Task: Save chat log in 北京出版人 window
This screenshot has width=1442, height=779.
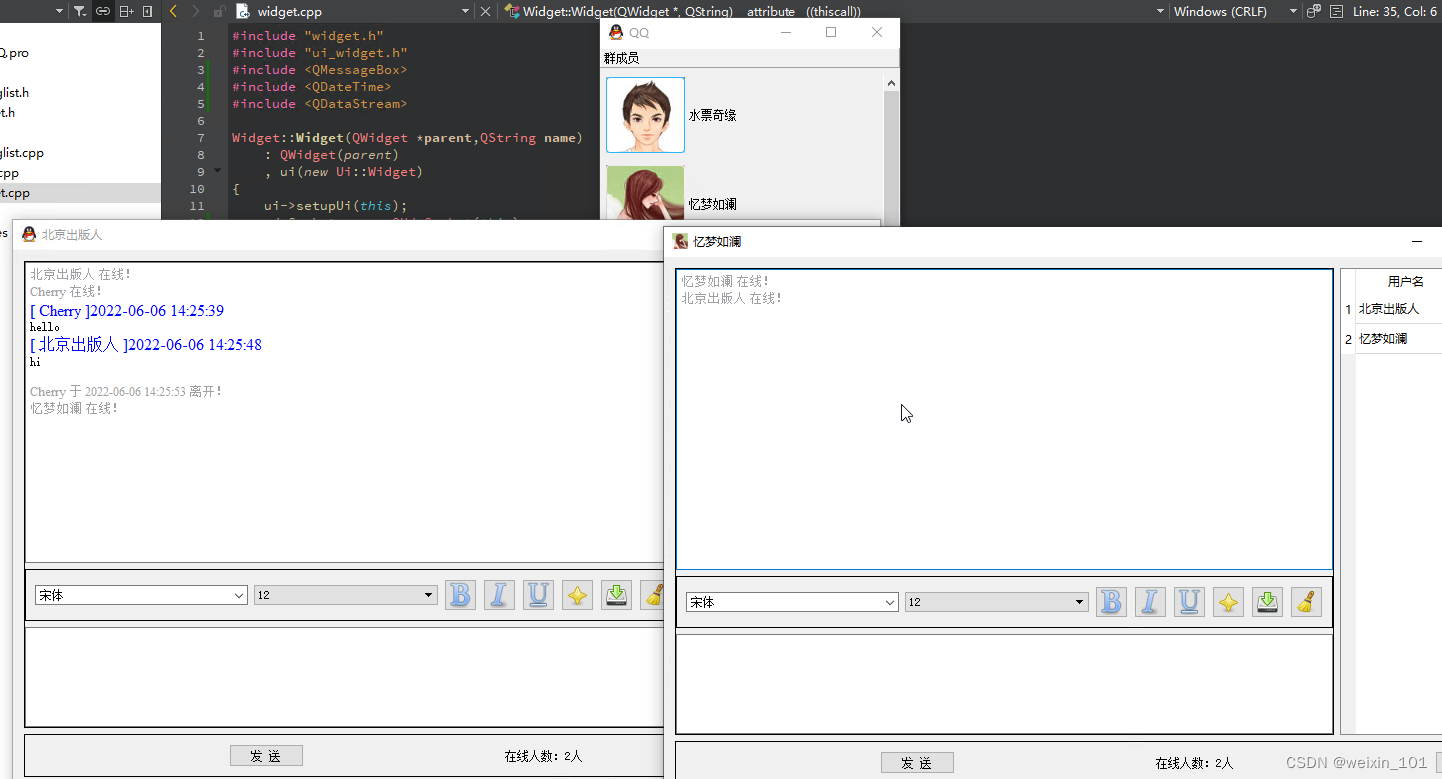Action: (617, 595)
